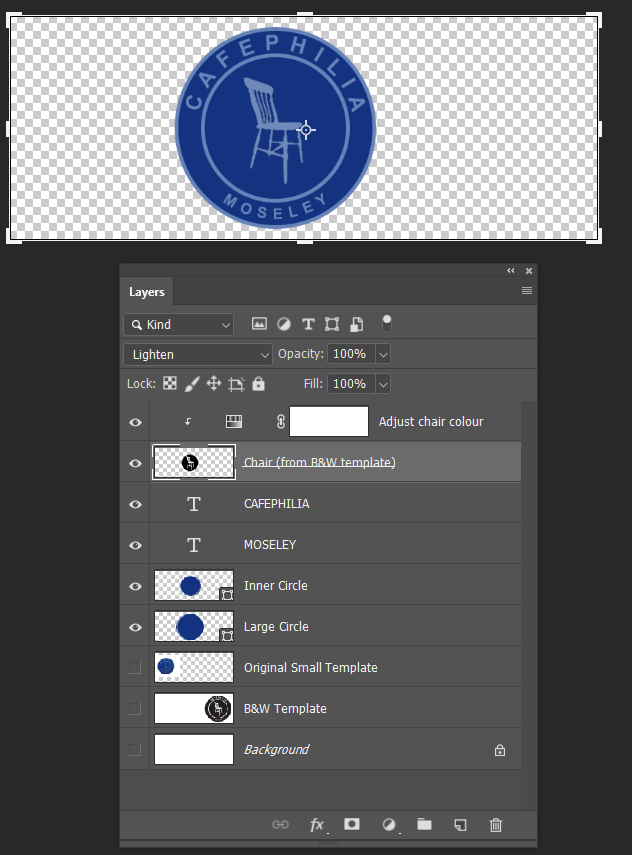Hide the Adjust chair colour layer
Screen dimensions: 632x855
pyautogui.click(x=135, y=422)
